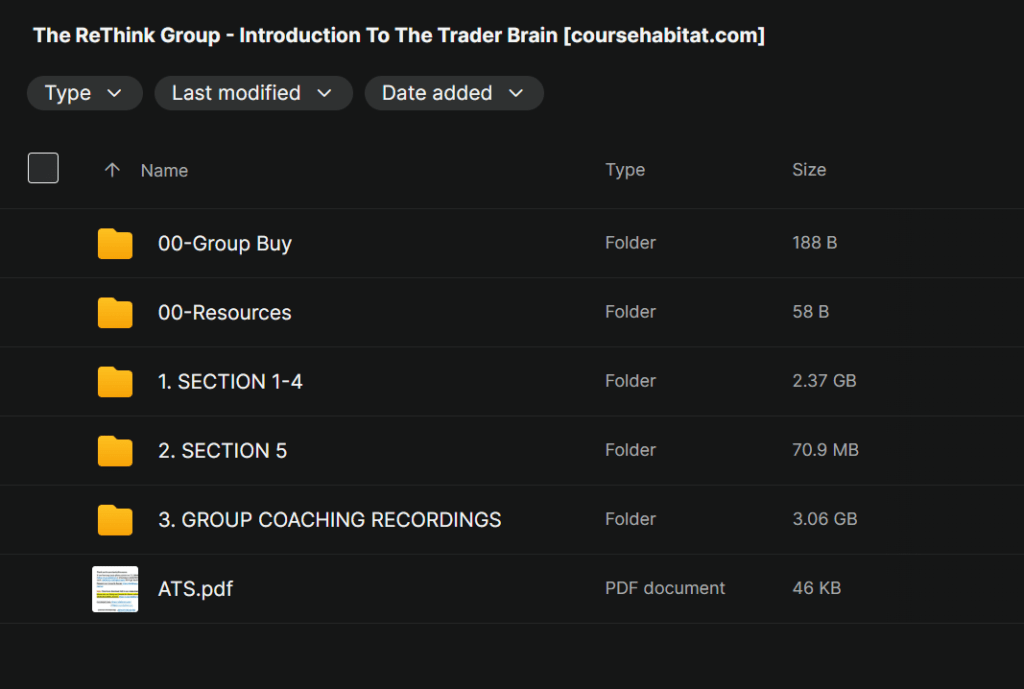Click the 2. SECTION 5 folder icon
The width and height of the screenshot is (1024, 689).
pos(115,451)
